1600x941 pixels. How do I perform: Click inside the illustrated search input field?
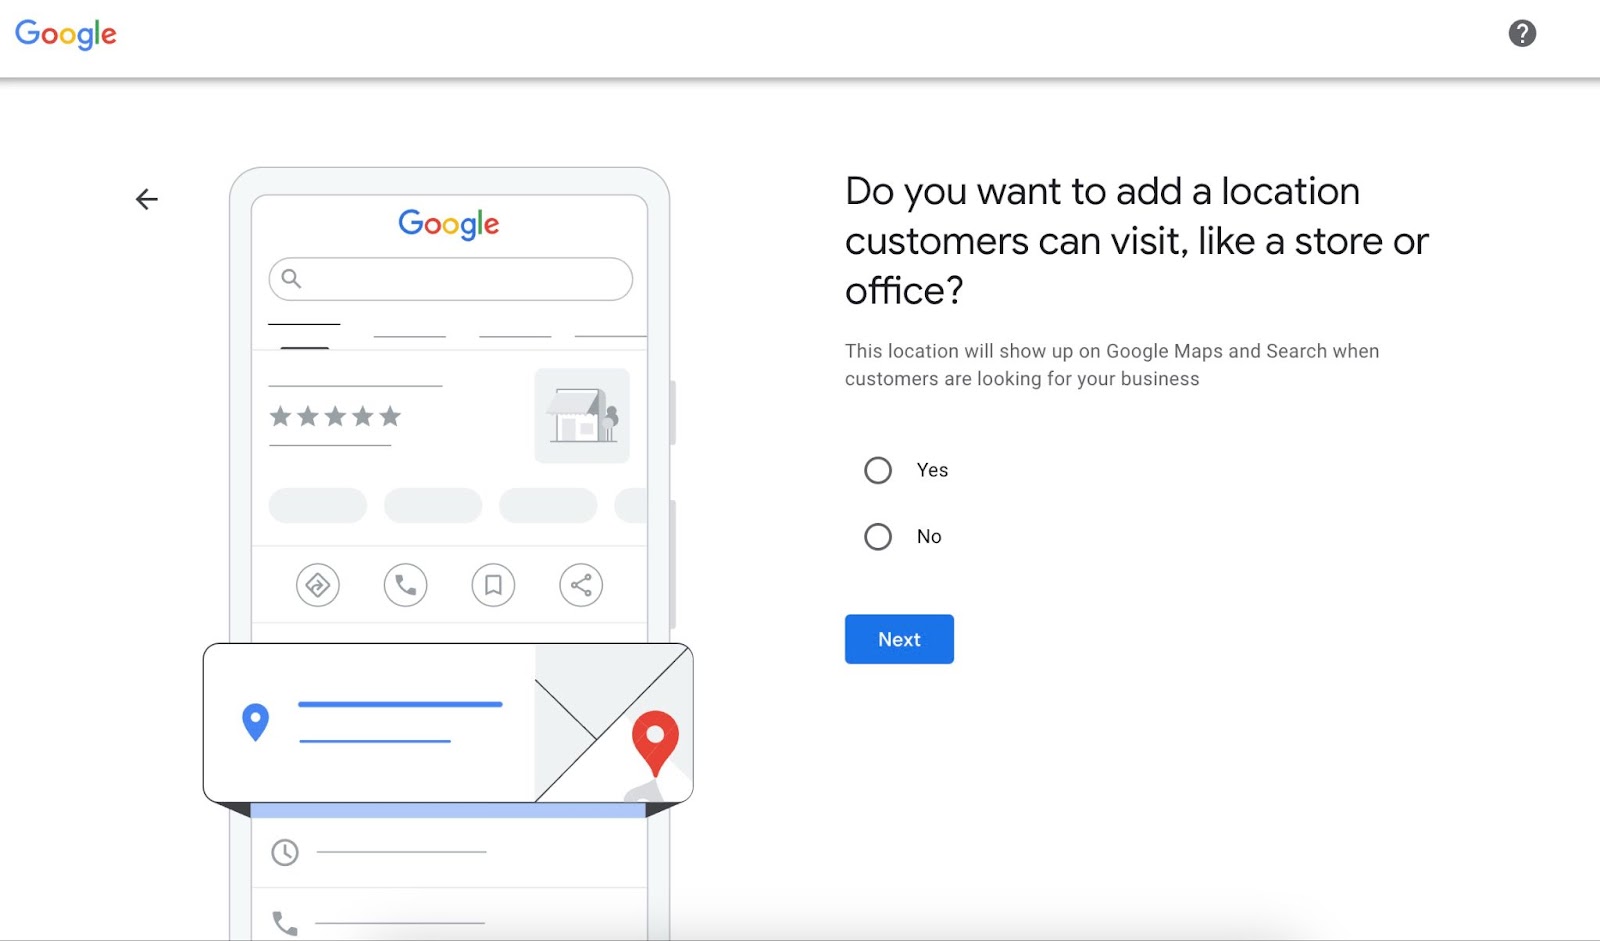tap(450, 279)
